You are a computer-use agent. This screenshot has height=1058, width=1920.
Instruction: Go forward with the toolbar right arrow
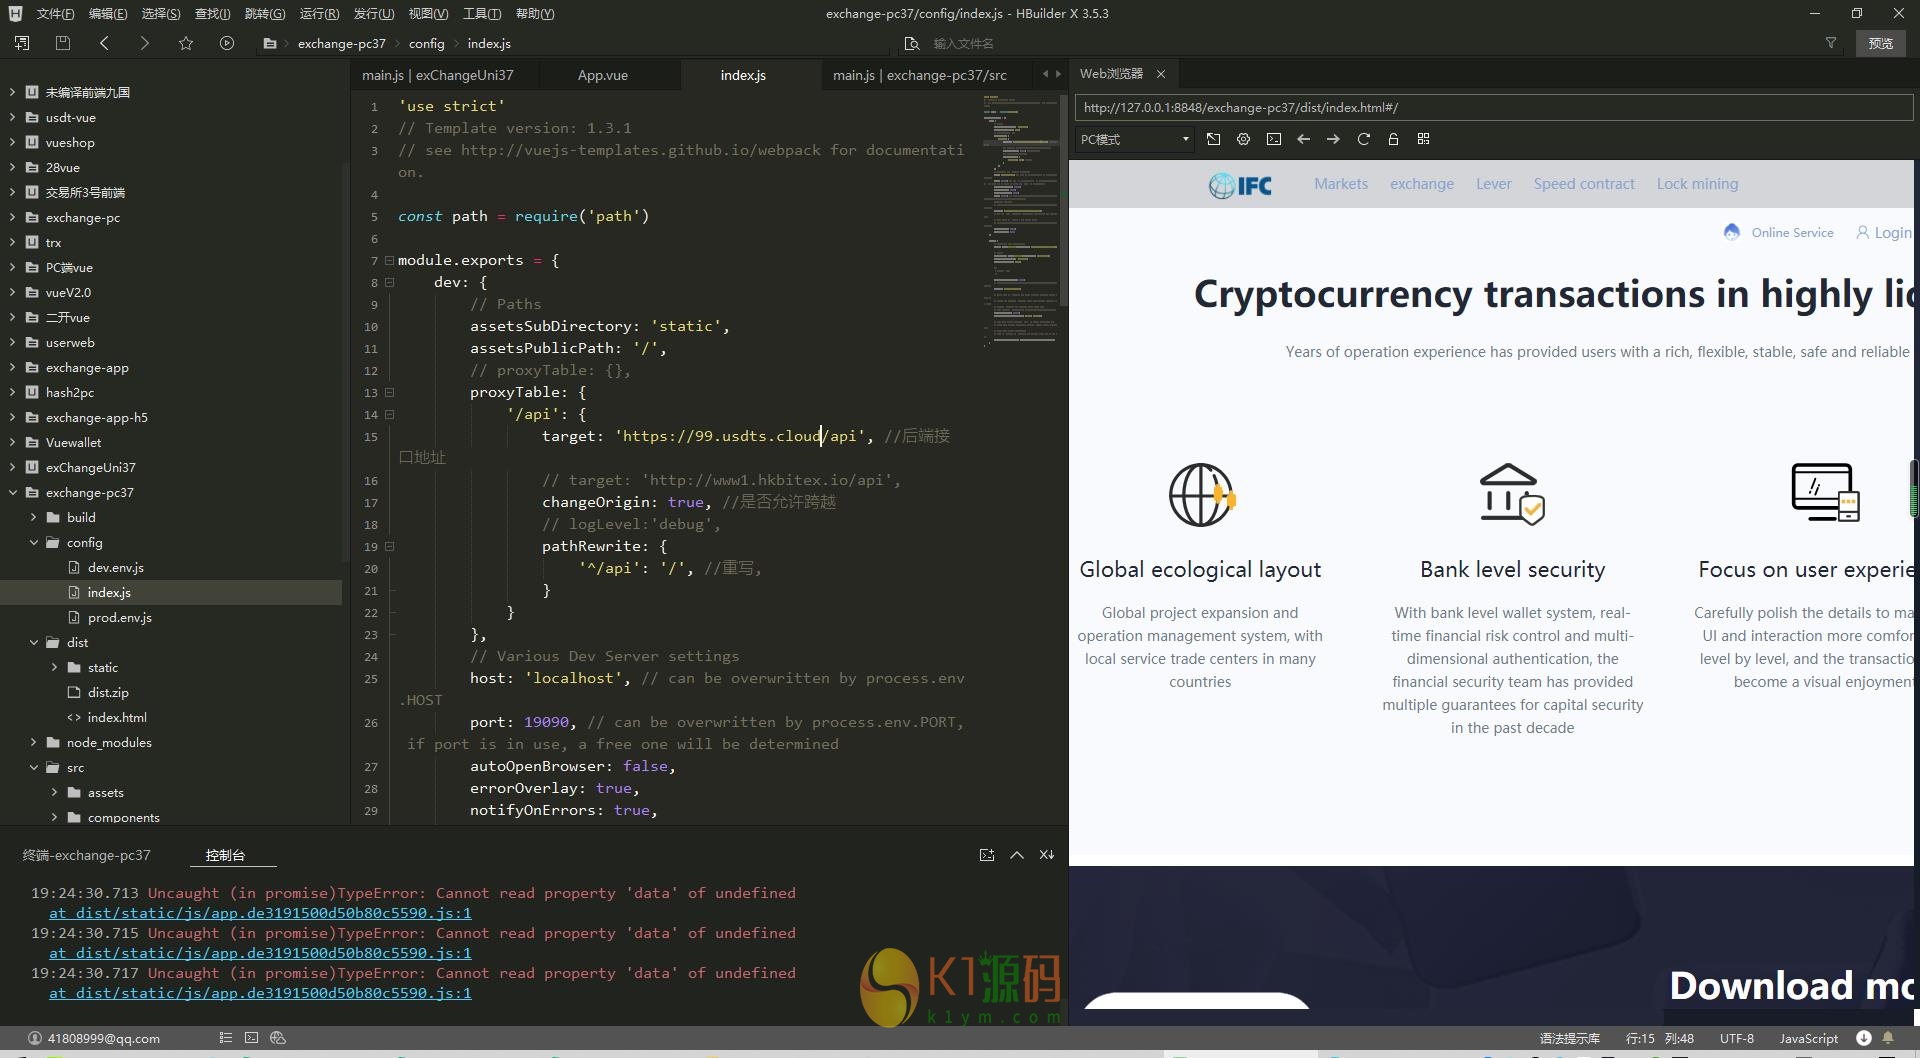[144, 43]
